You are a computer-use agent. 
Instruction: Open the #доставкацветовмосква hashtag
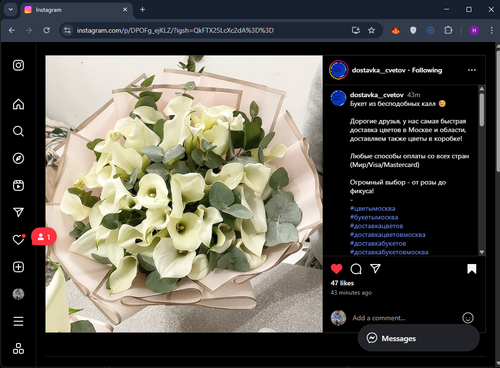388,235
